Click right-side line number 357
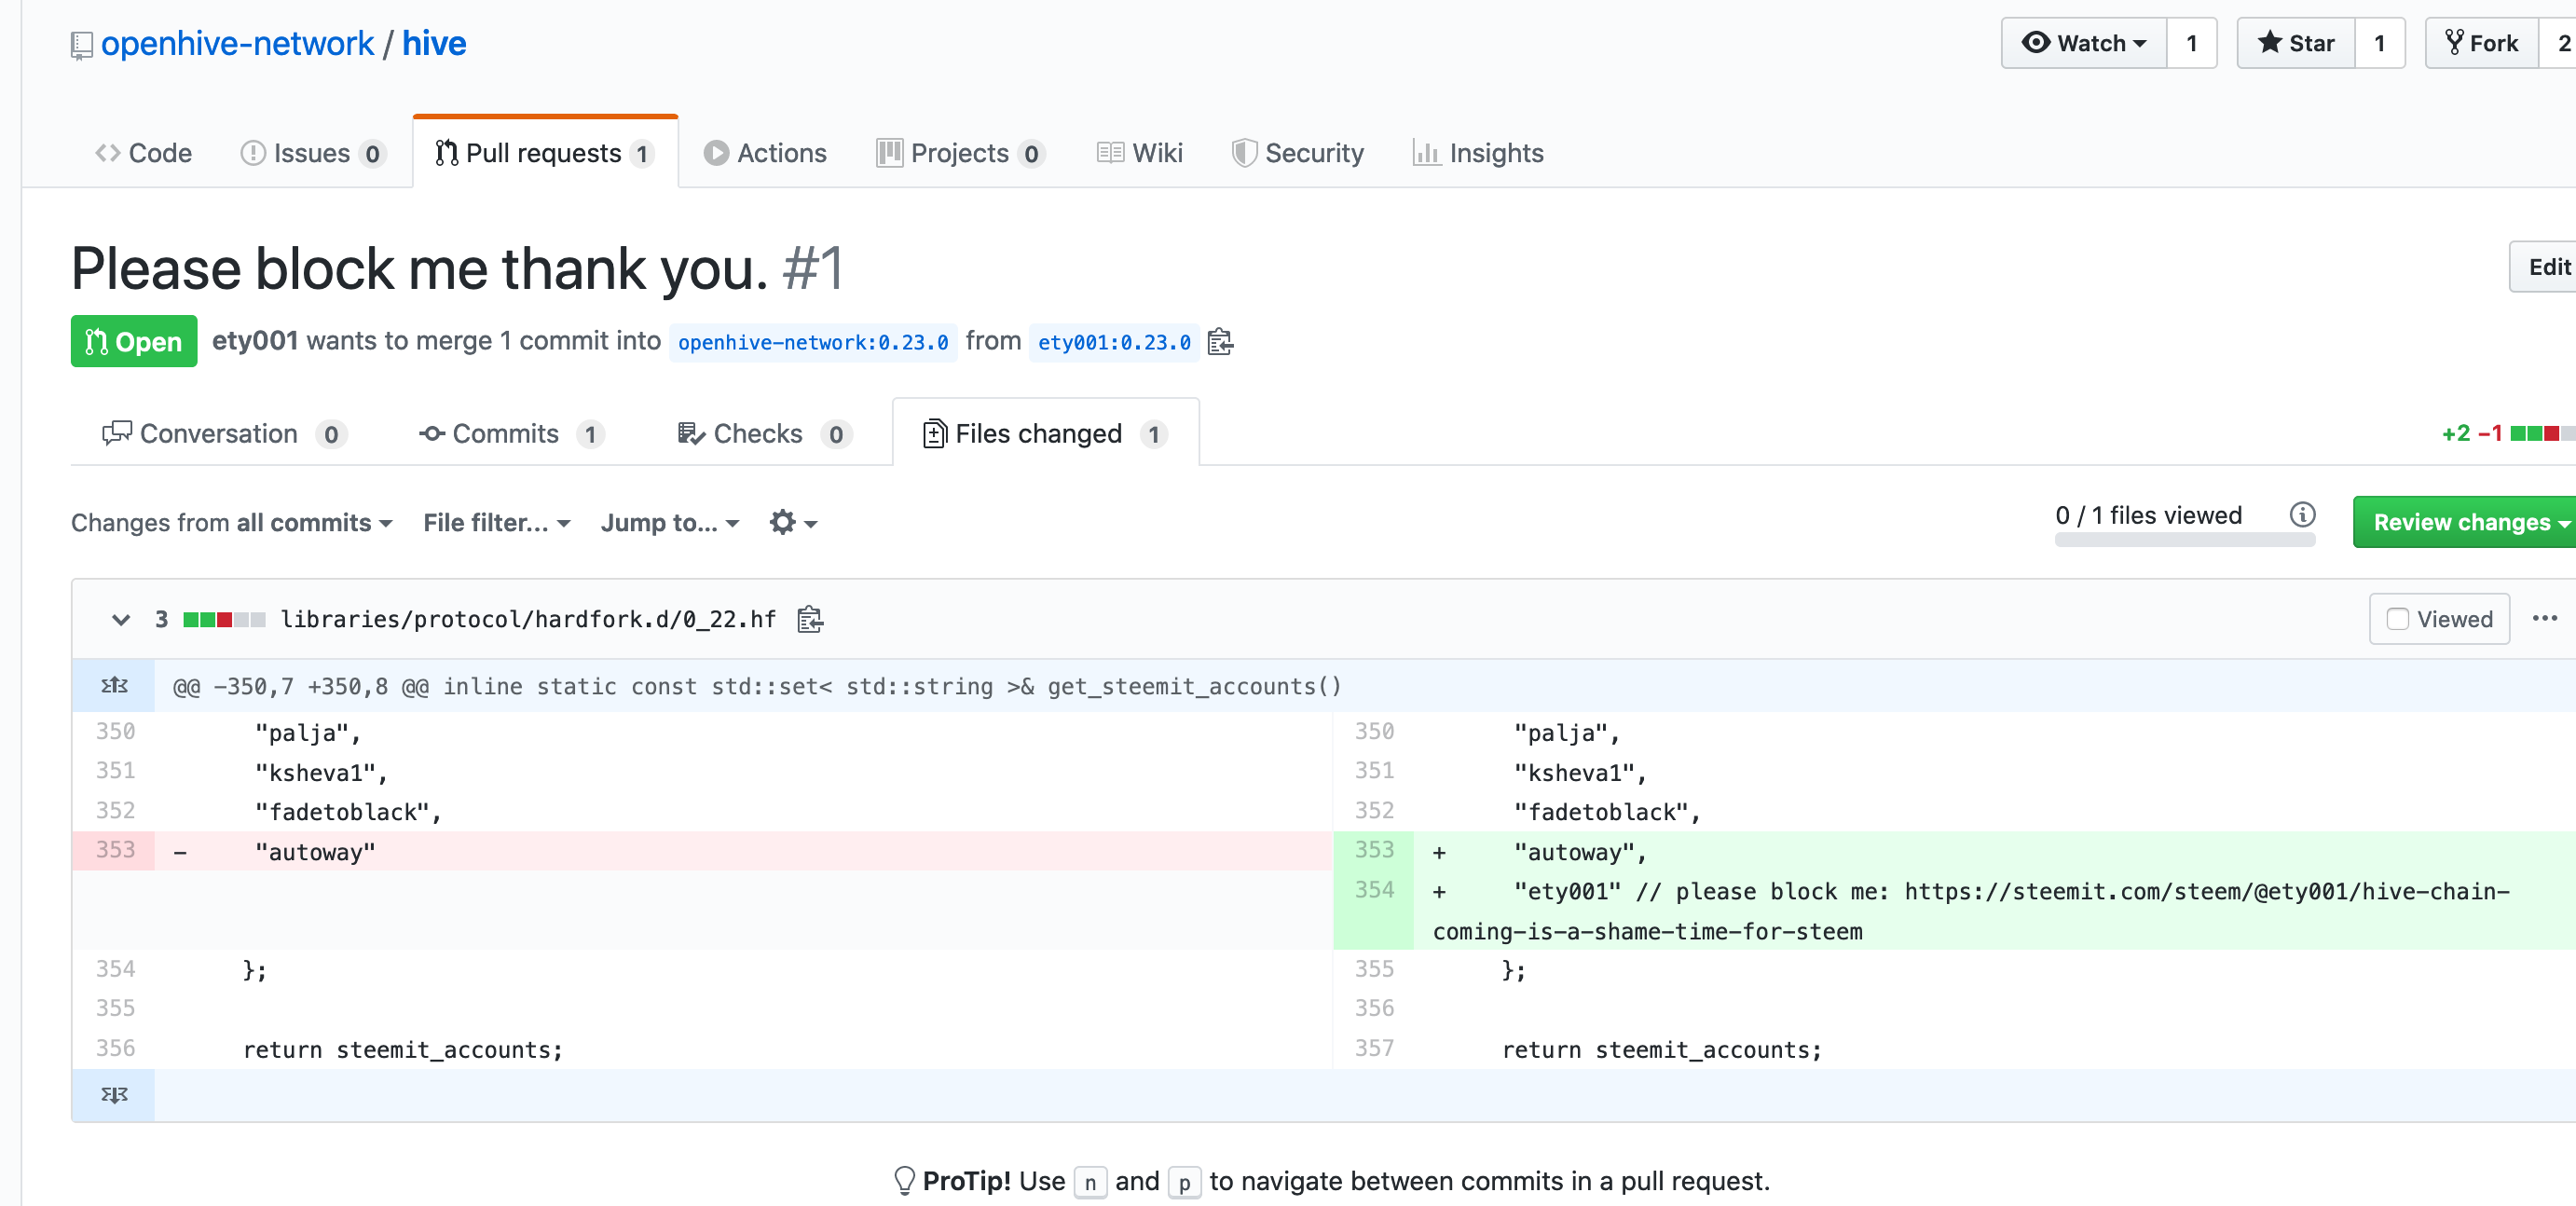 pyautogui.click(x=1374, y=1048)
